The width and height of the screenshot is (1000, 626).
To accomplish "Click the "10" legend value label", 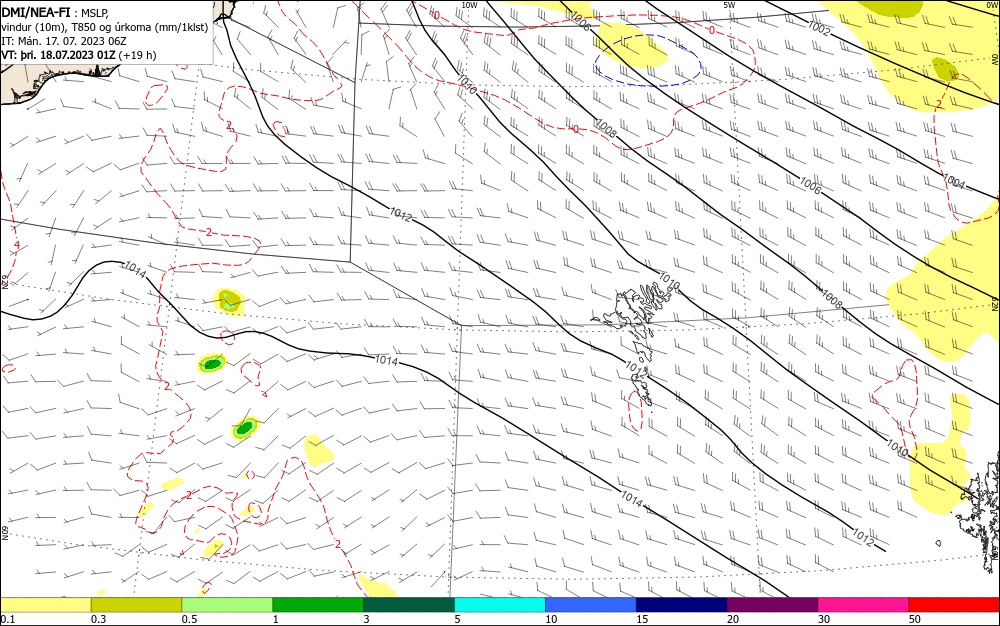I will tap(551, 619).
